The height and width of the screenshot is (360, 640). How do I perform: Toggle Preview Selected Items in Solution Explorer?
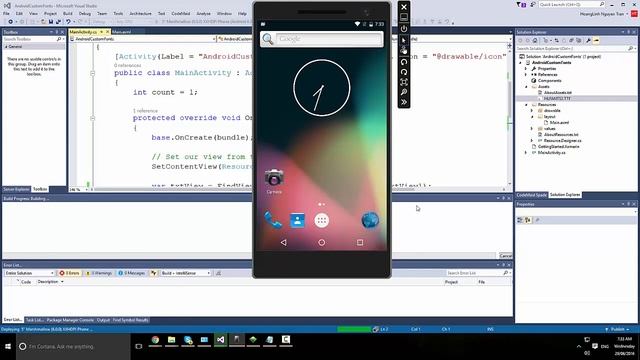click(x=596, y=40)
